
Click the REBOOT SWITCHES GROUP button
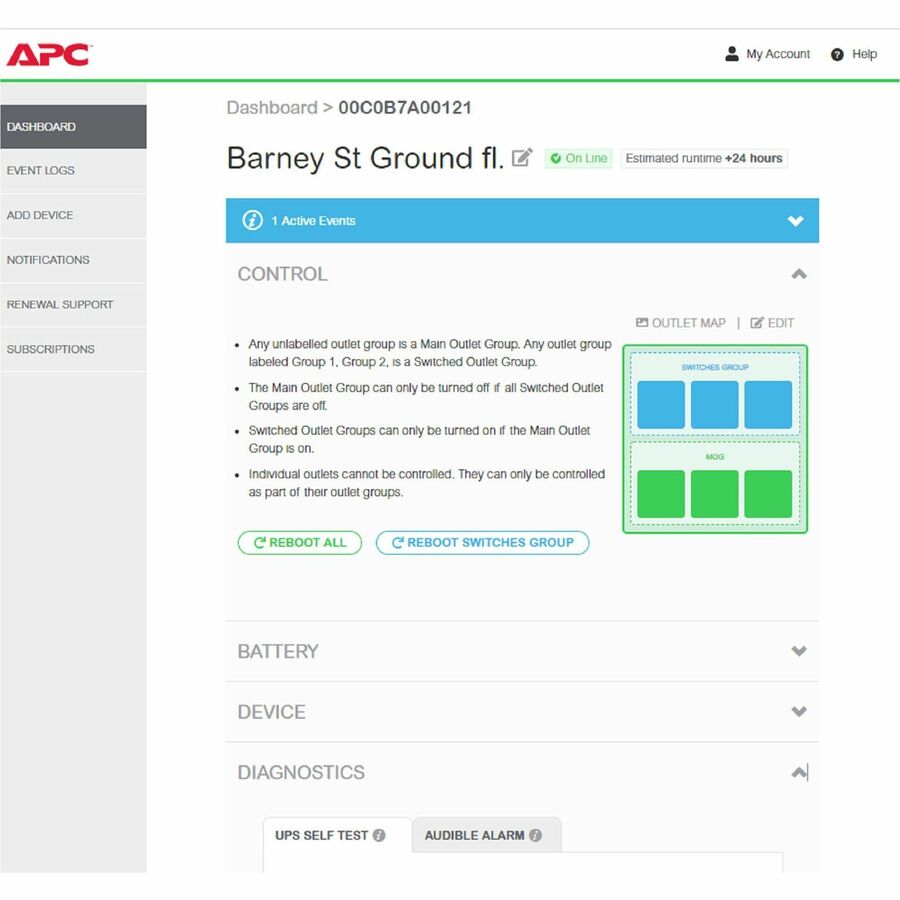[482, 542]
